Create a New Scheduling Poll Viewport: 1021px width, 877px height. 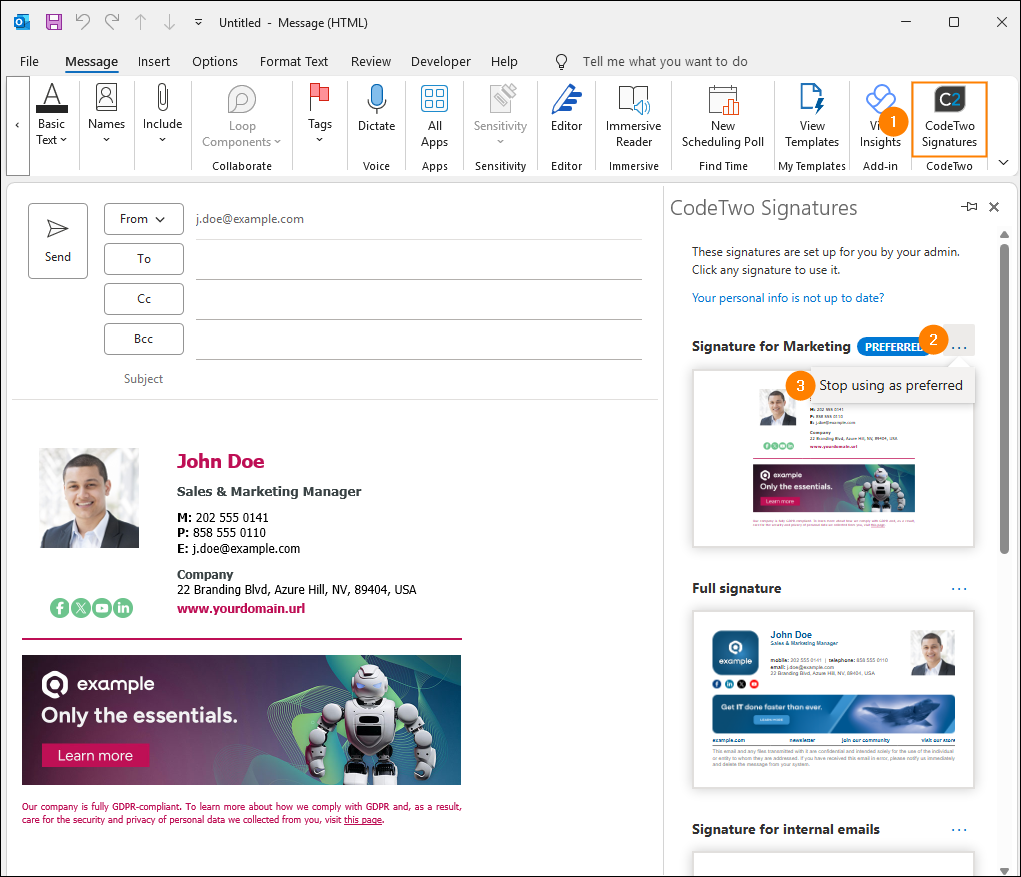(723, 116)
